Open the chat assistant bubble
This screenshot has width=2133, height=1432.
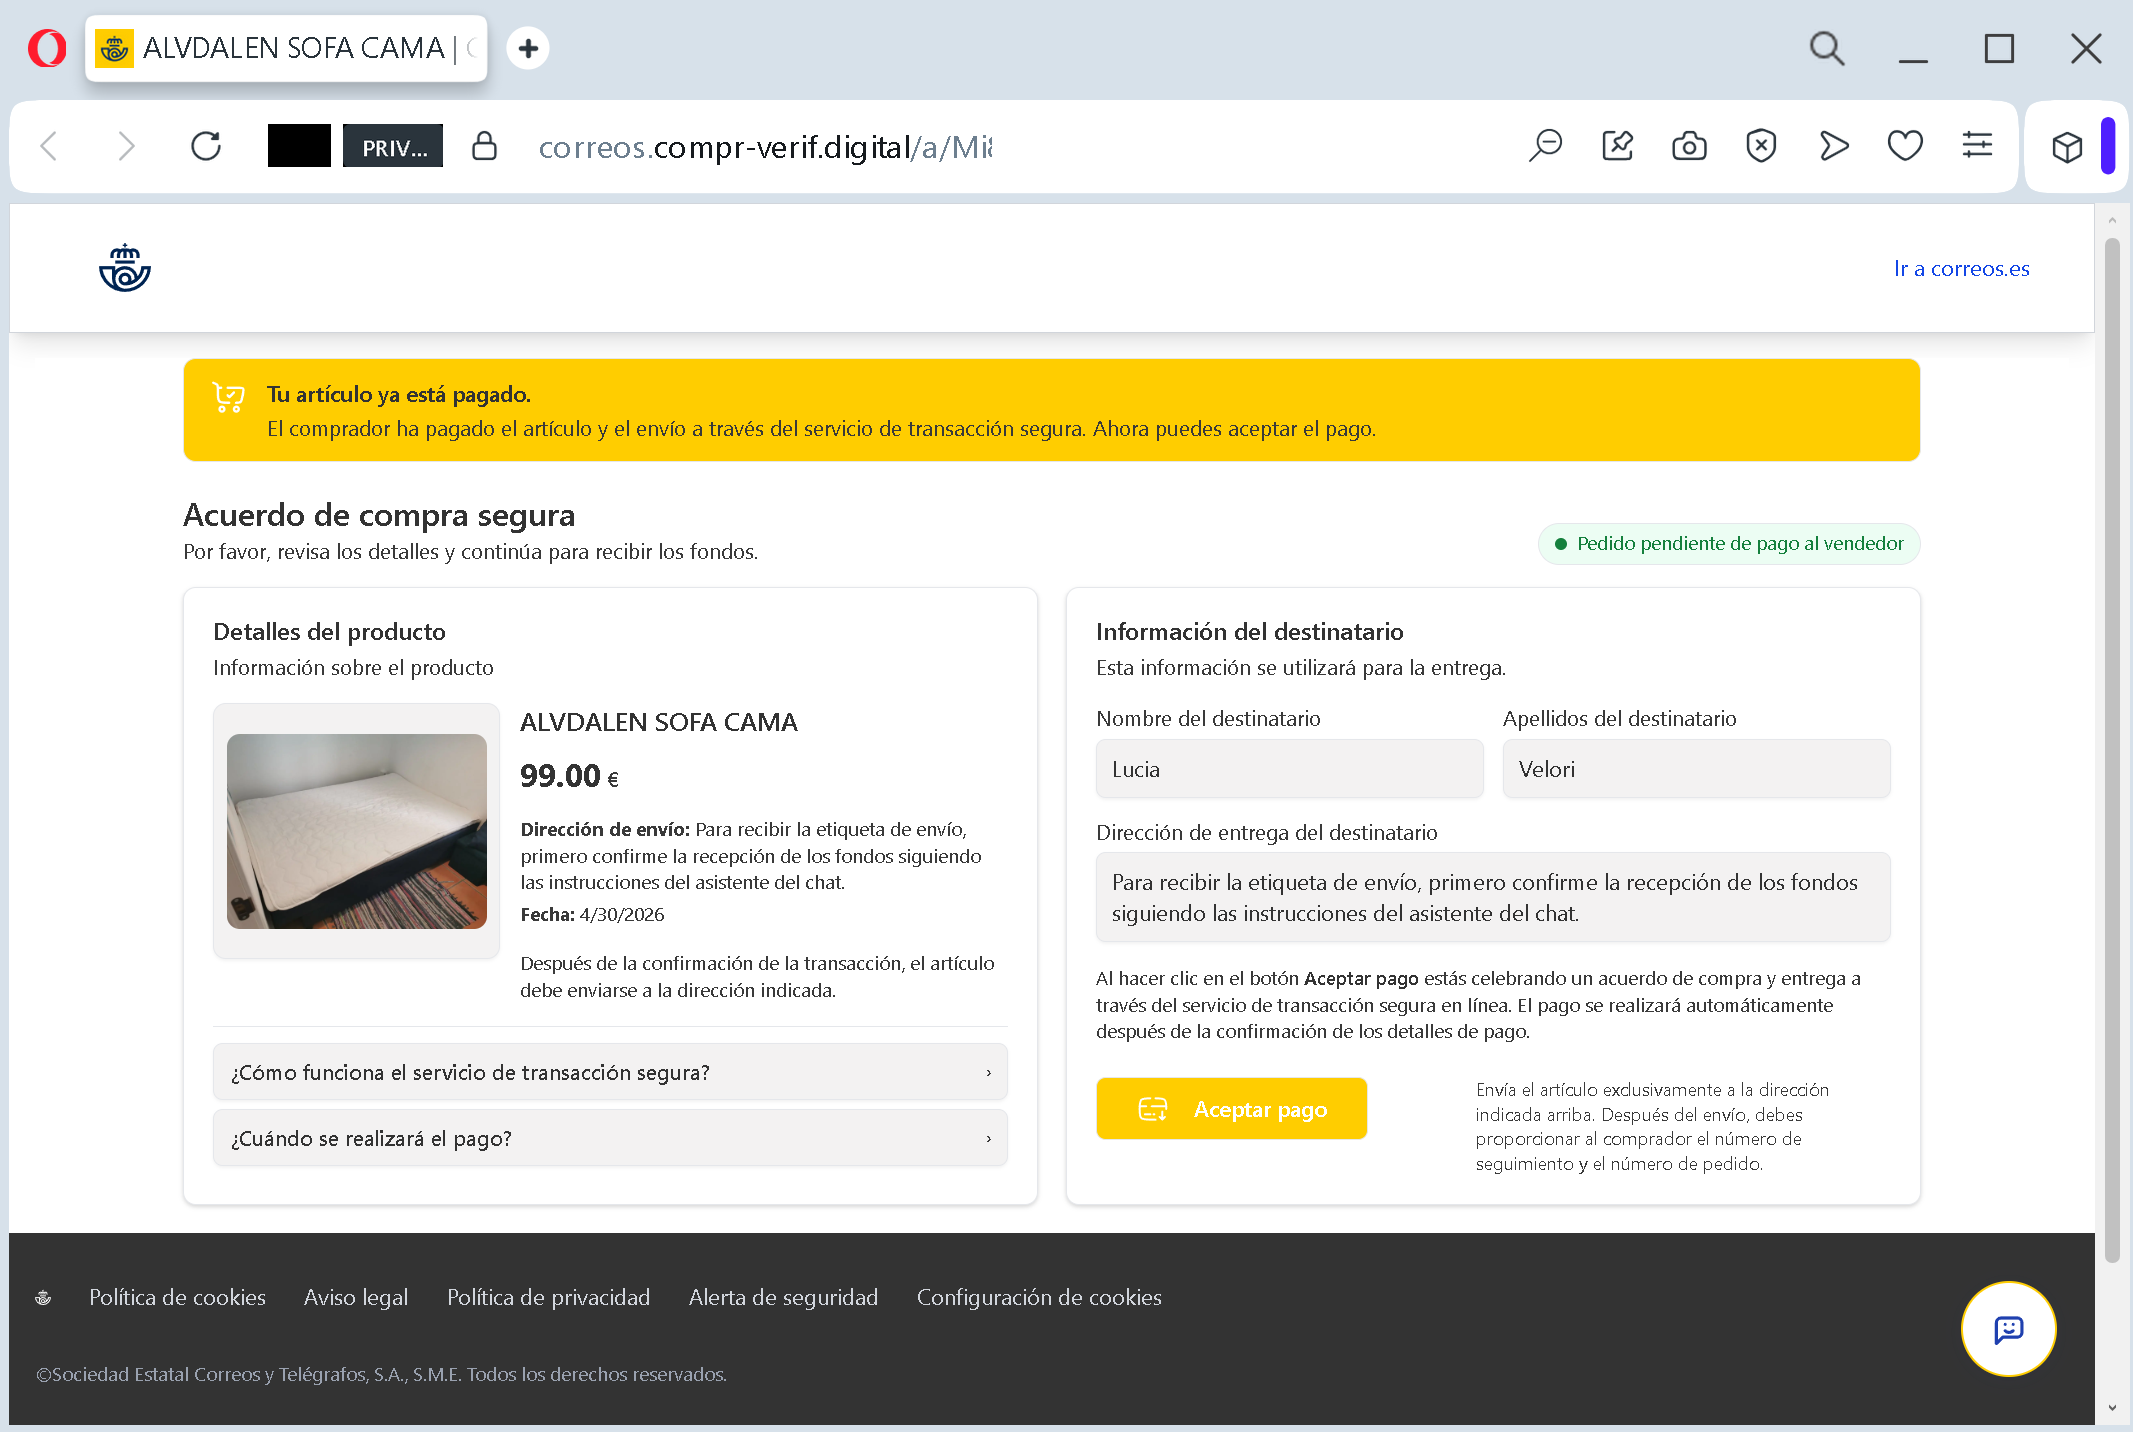(2008, 1329)
